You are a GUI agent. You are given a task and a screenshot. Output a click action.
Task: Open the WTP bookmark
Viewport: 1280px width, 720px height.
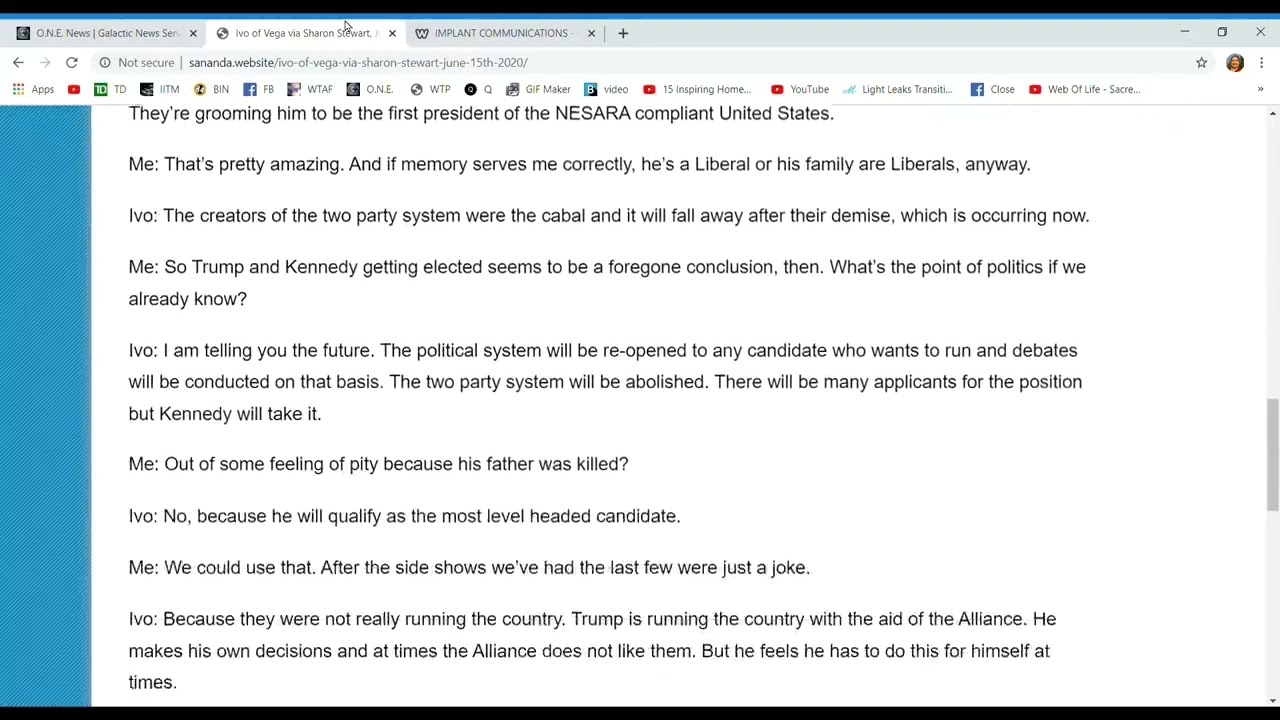click(430, 89)
